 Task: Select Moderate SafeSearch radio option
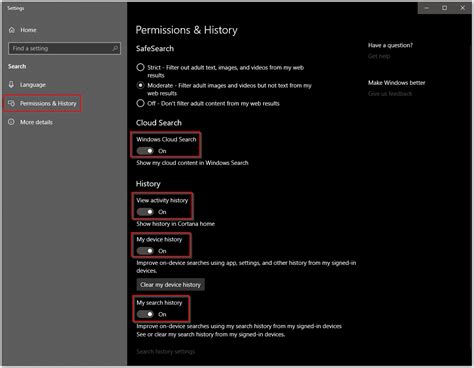(x=140, y=85)
